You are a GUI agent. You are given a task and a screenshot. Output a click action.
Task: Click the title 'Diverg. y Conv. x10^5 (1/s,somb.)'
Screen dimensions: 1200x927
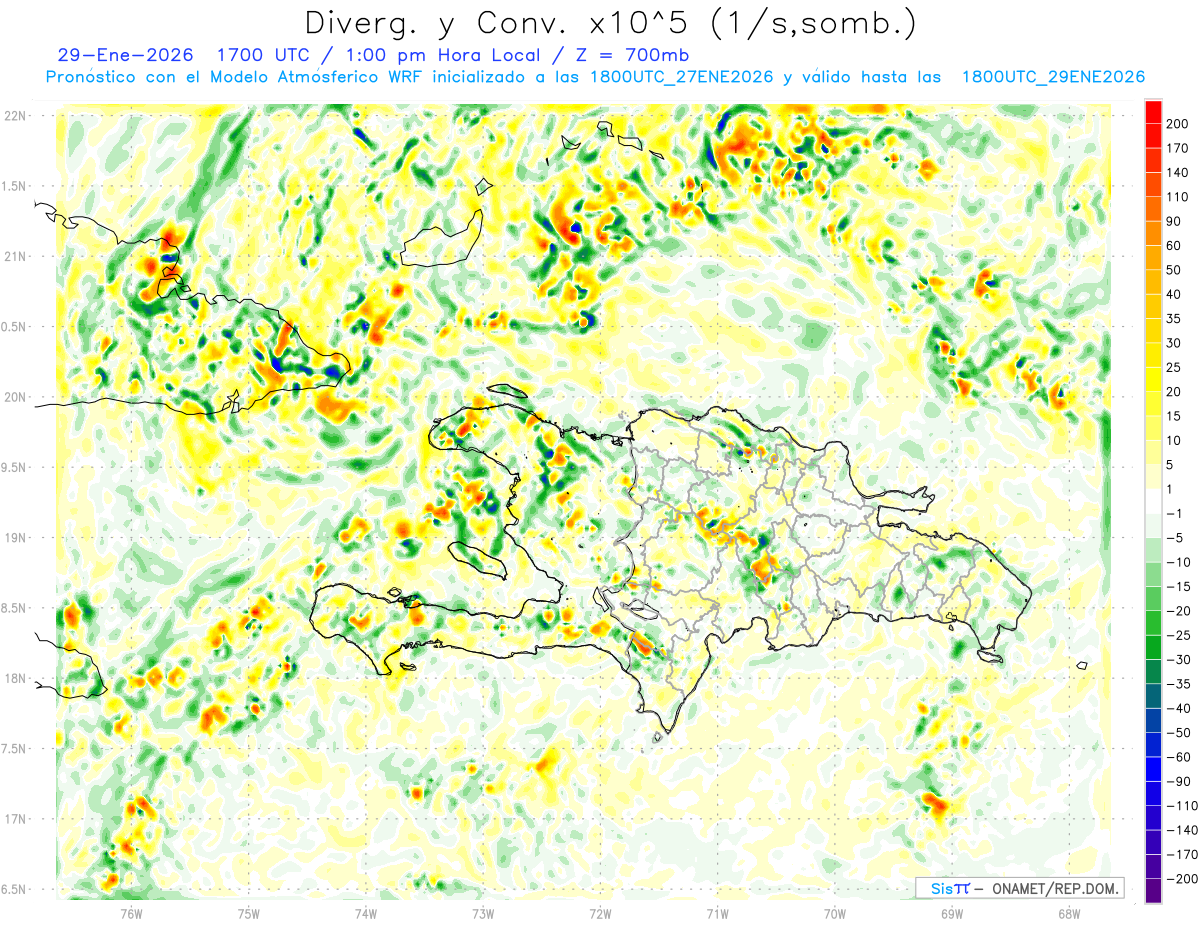[x=610, y=23]
